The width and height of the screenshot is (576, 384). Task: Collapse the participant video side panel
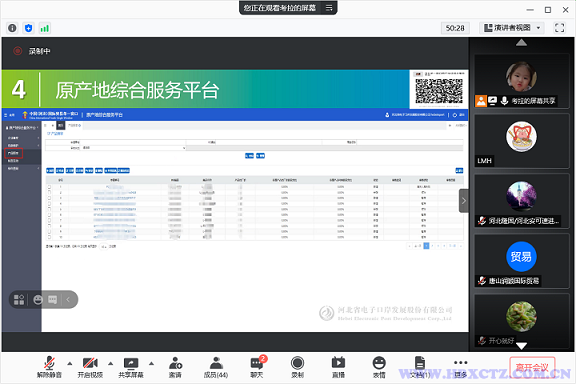[464, 201]
